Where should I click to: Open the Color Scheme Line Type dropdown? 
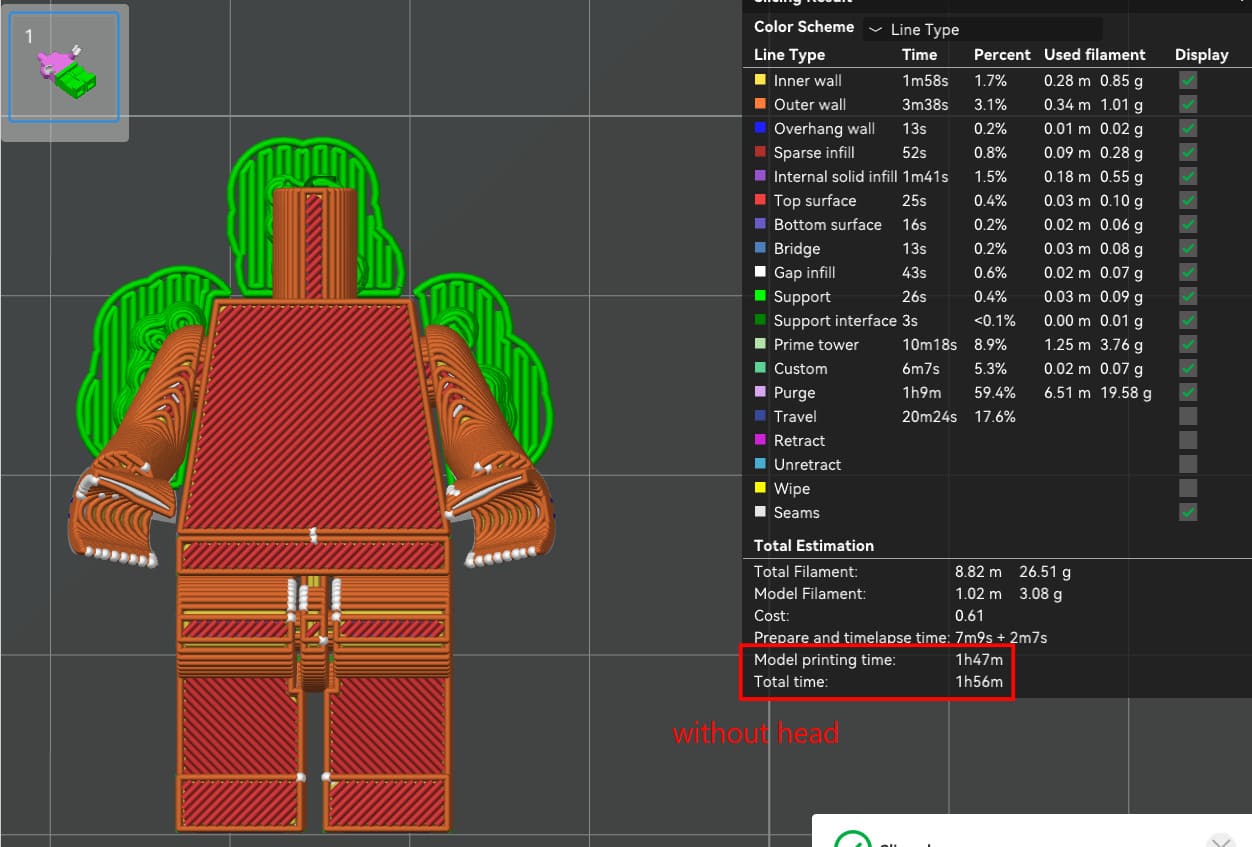(982, 29)
